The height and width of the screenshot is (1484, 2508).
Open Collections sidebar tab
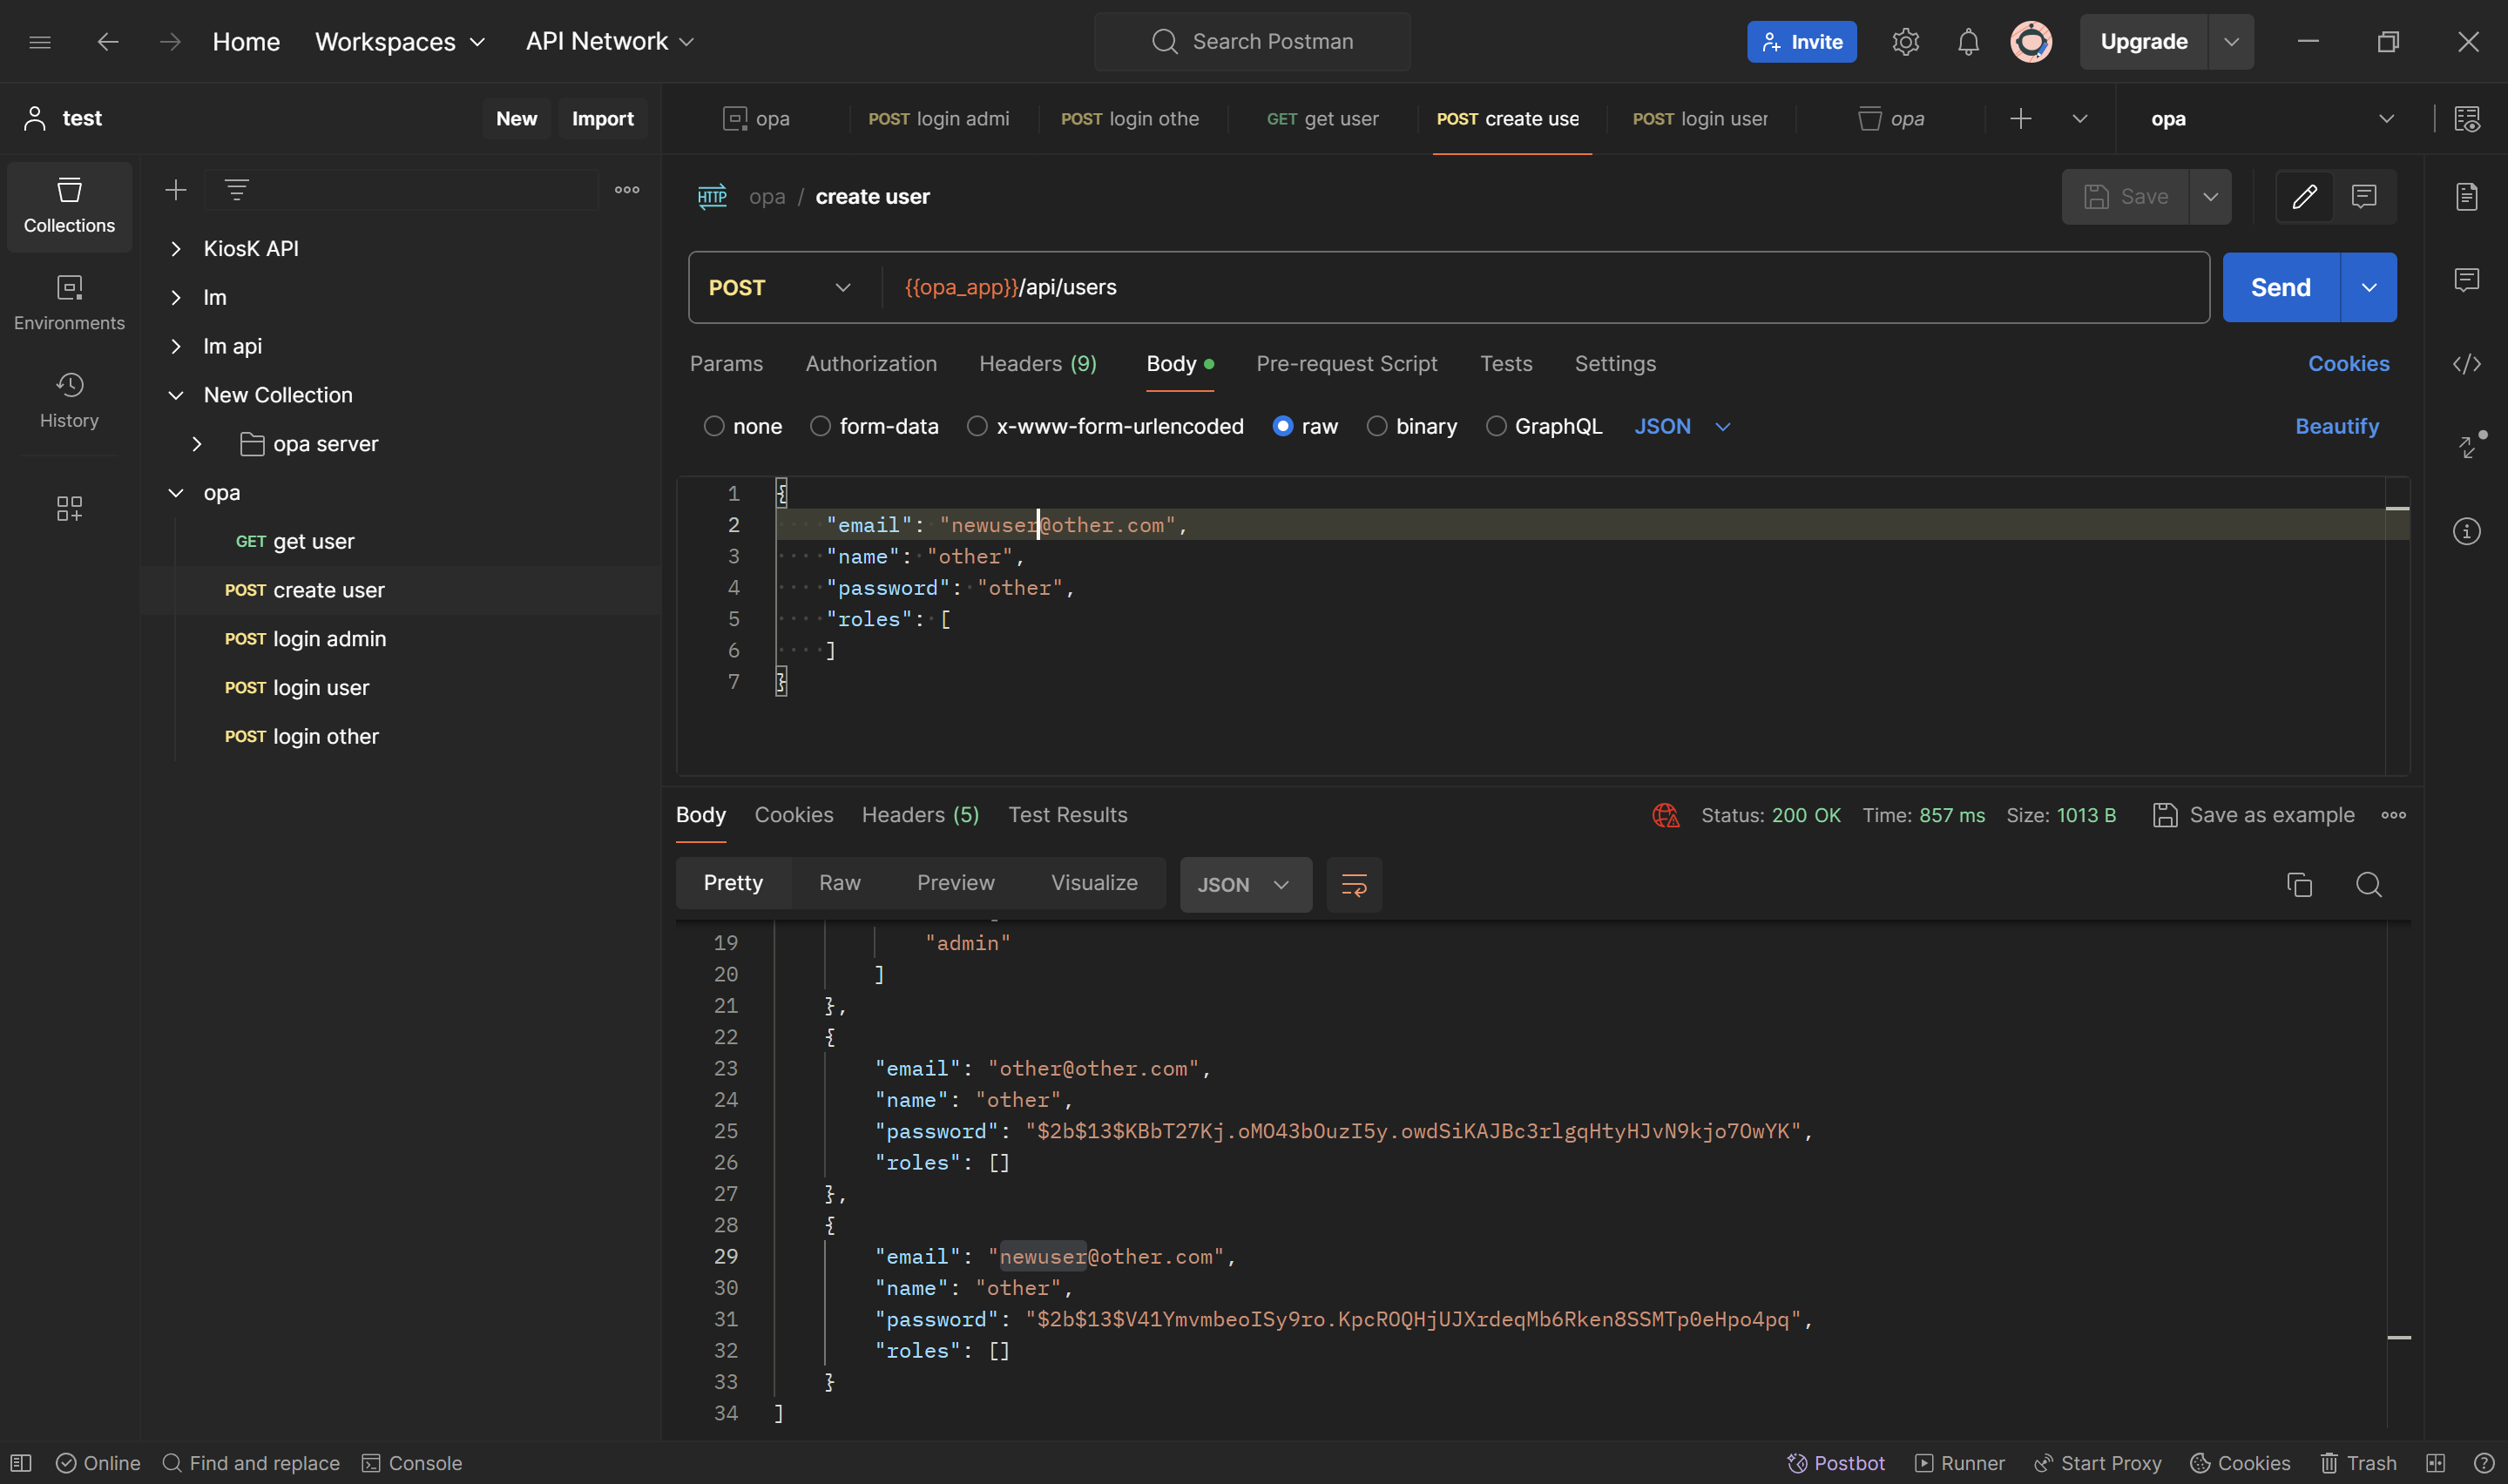tap(69, 206)
